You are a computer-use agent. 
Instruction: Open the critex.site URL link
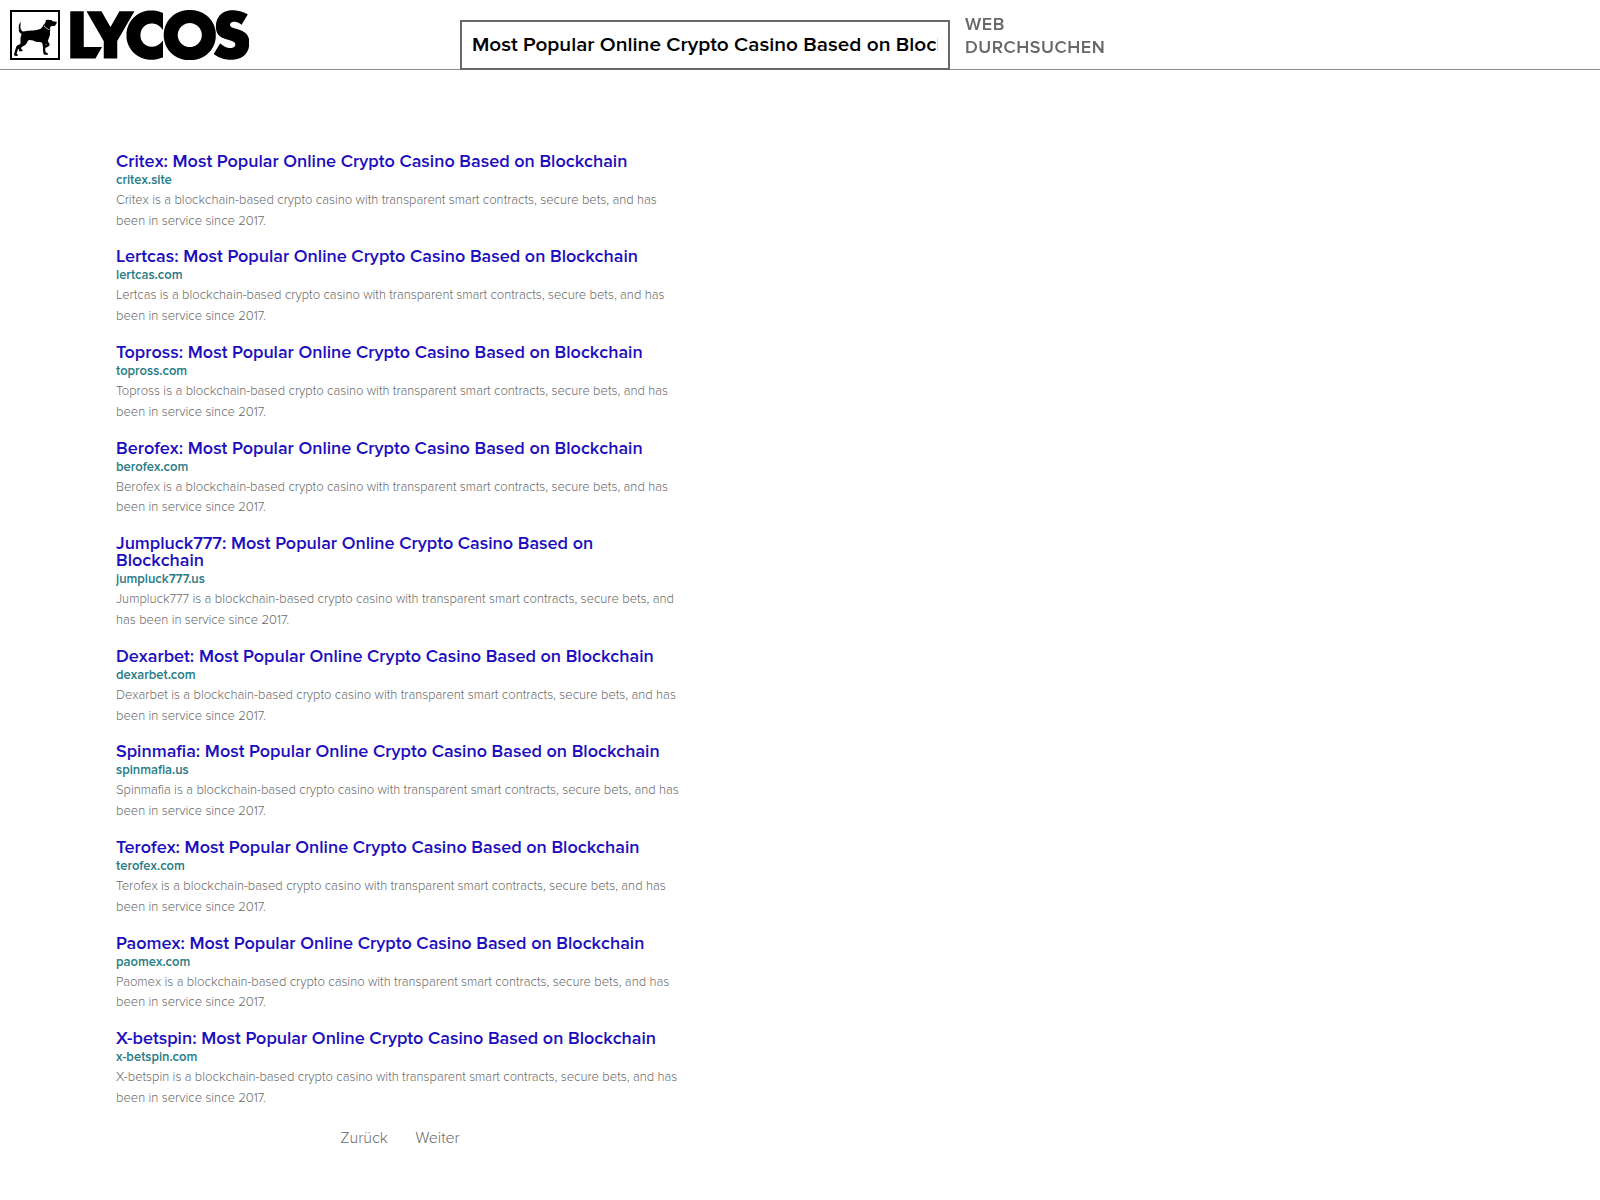pyautogui.click(x=143, y=180)
